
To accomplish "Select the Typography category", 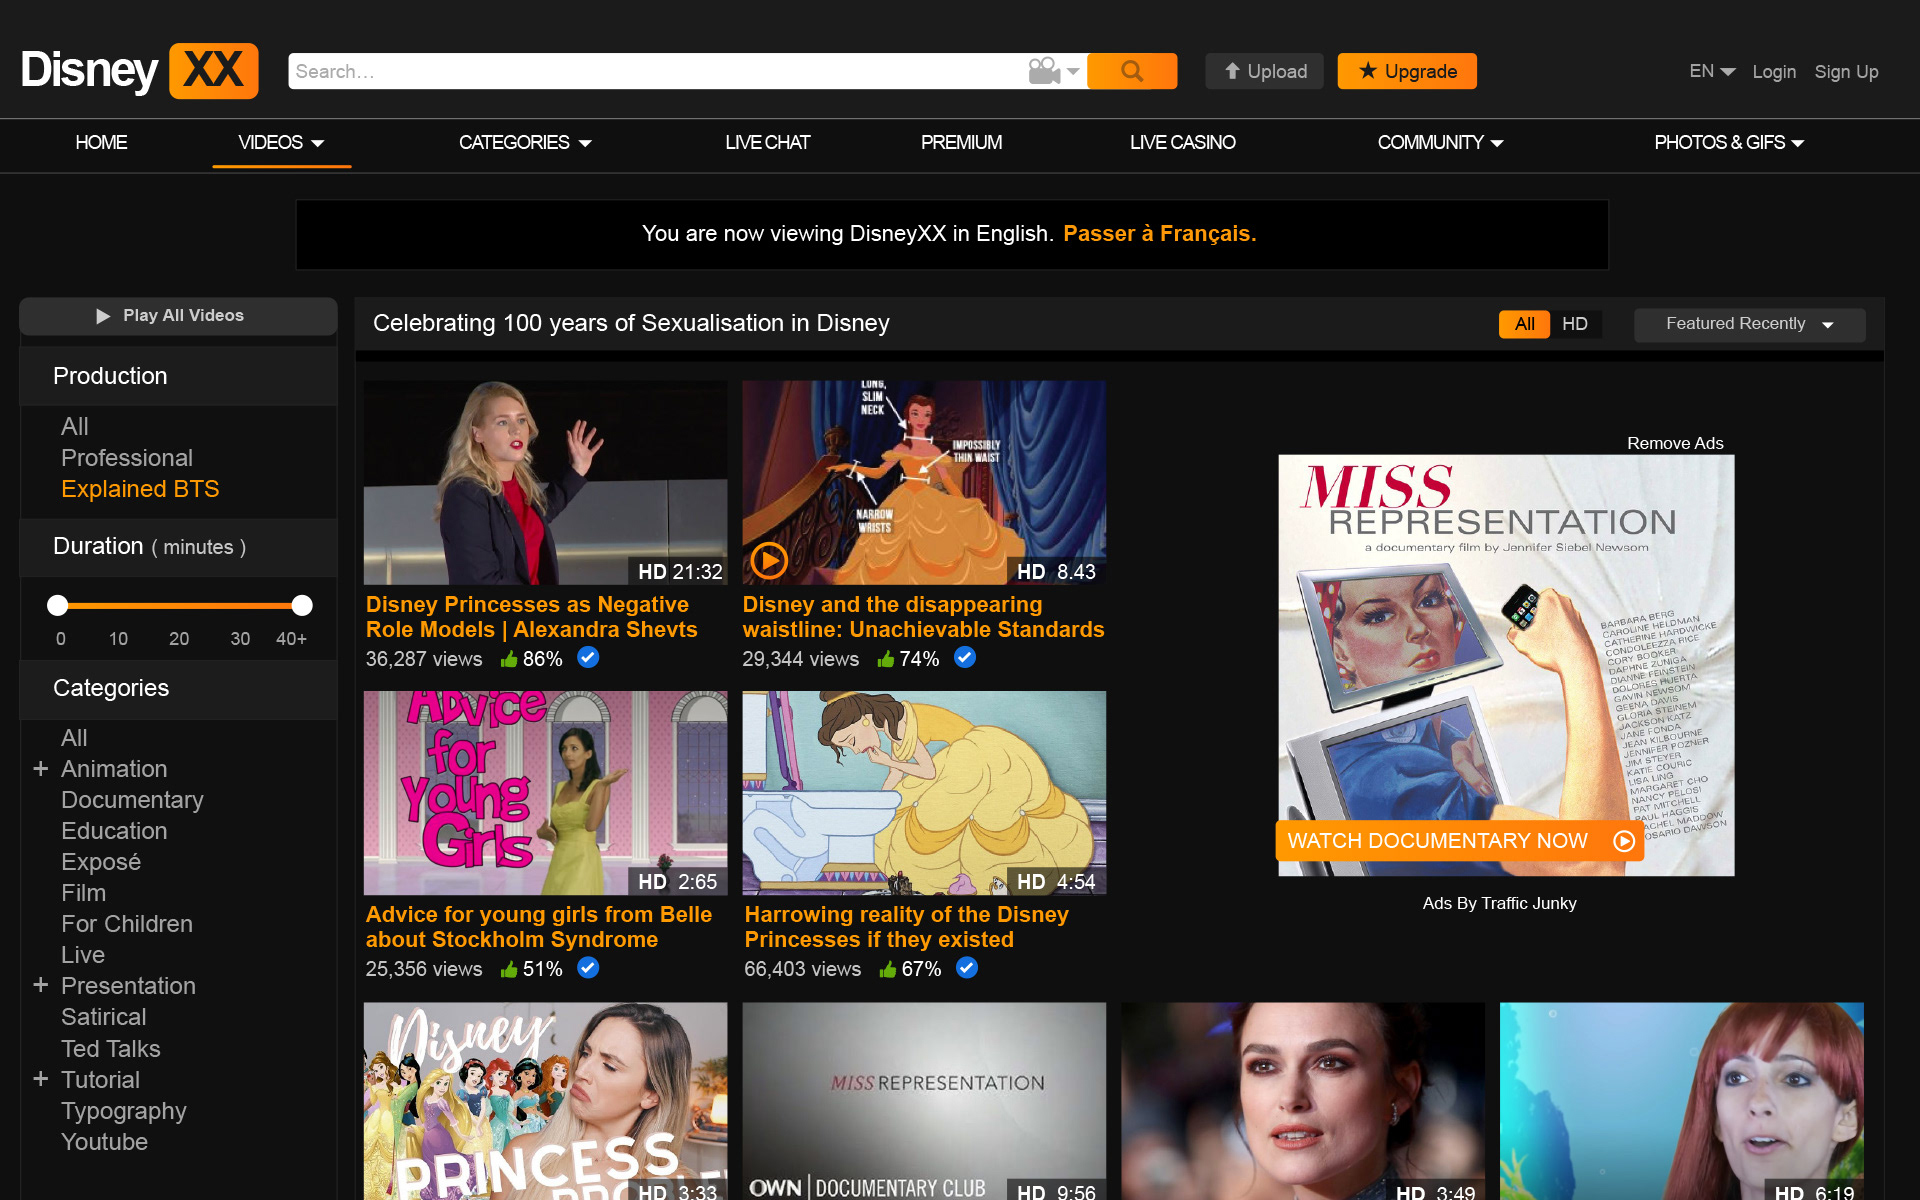I will pos(124,1111).
